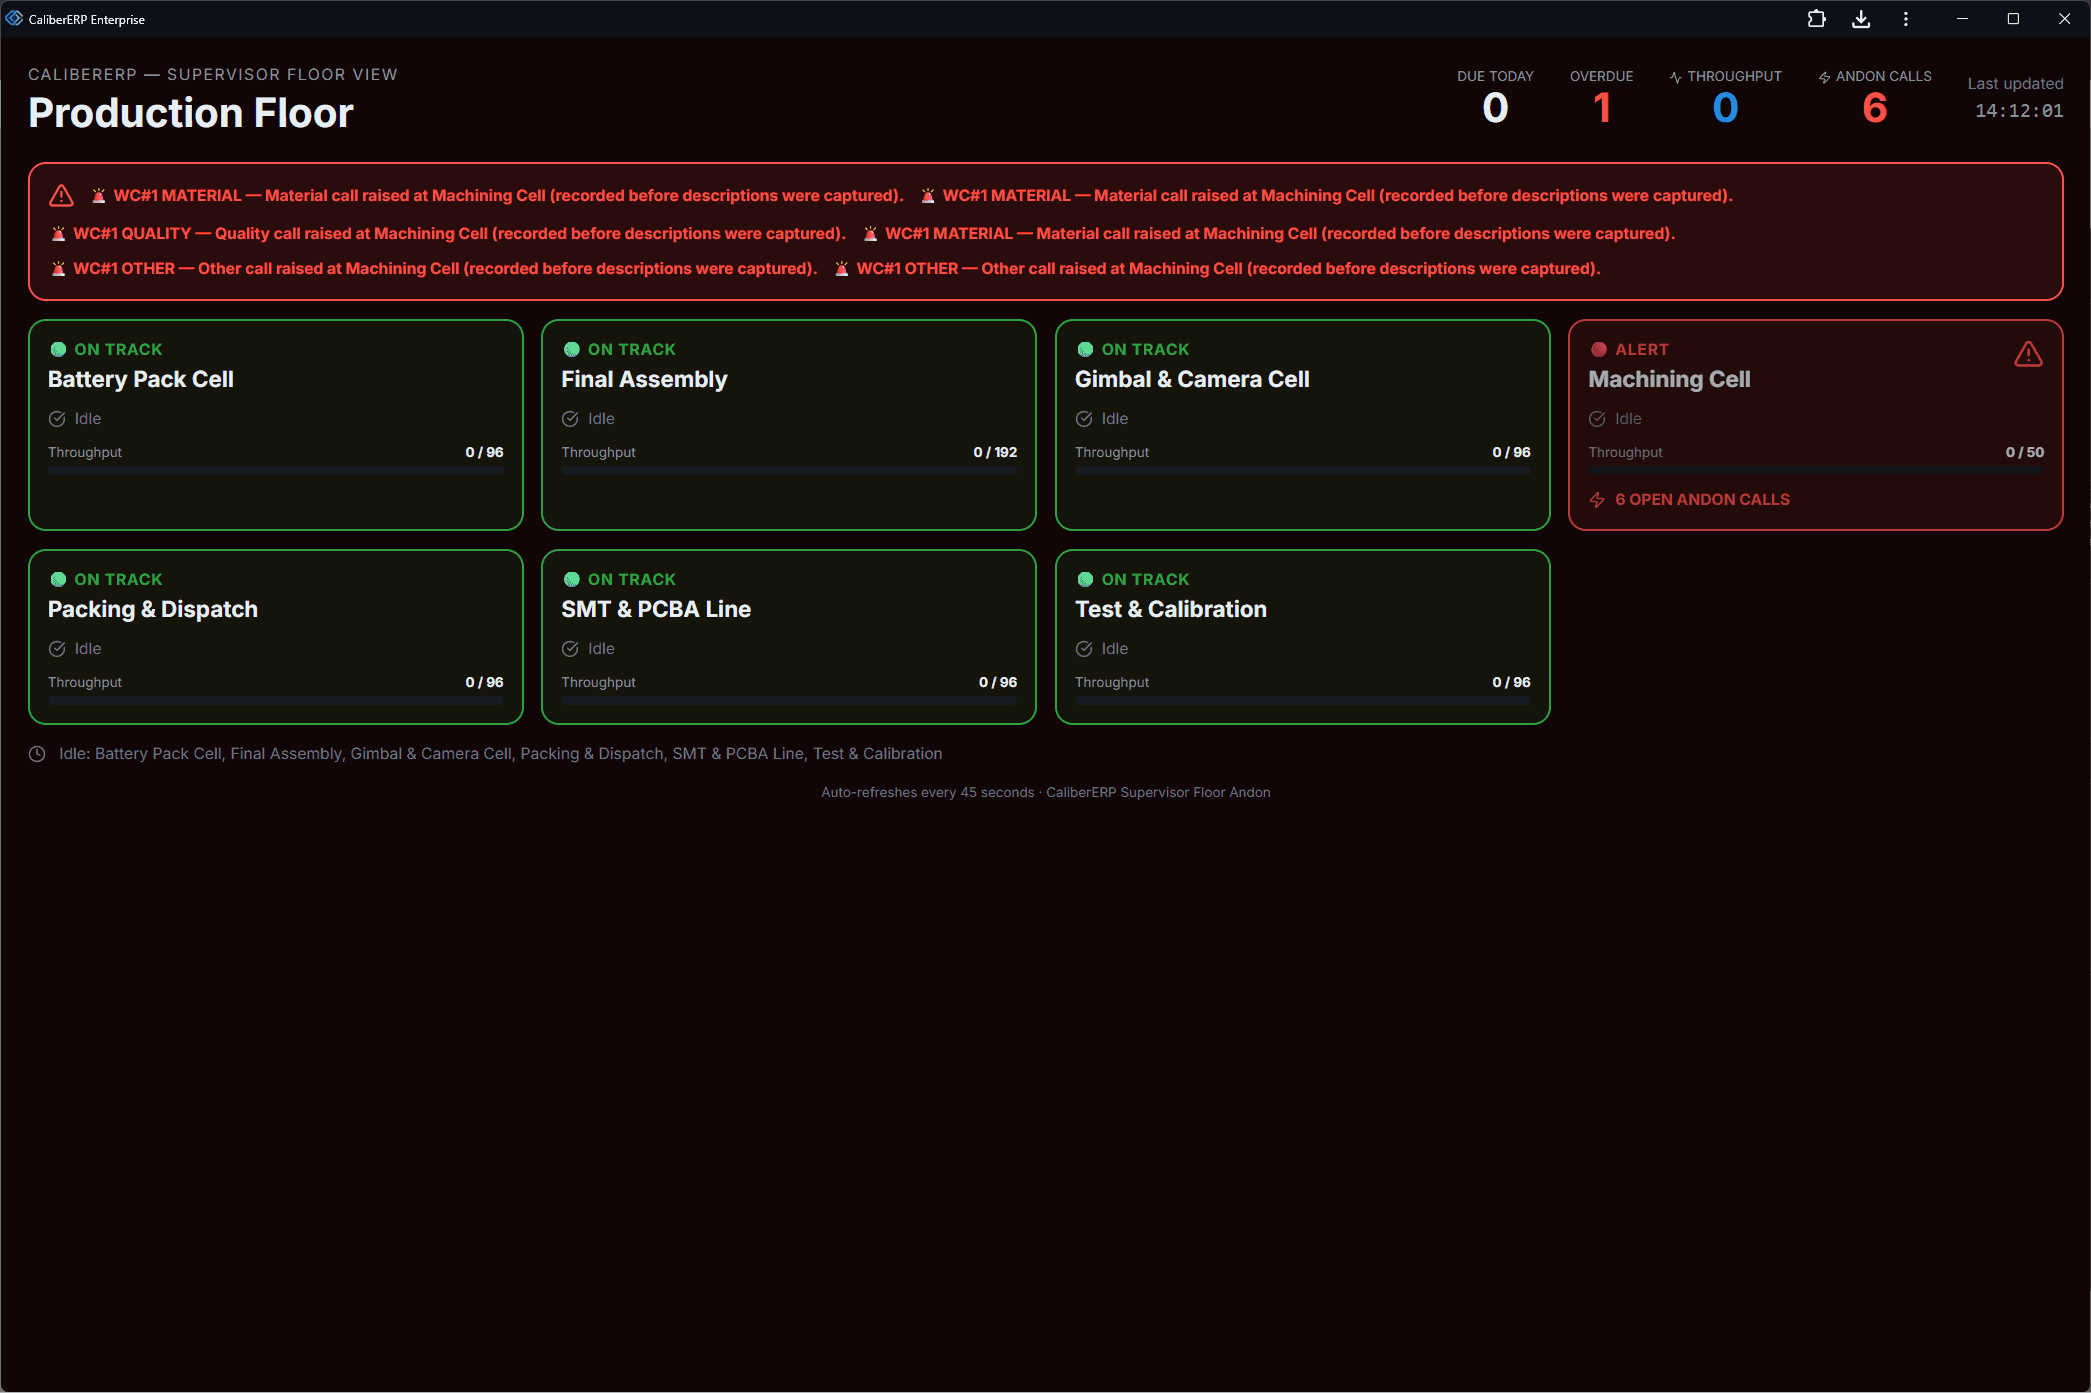
Task: Click the siren icon before WC#1 QUALITY alert
Action: tap(58, 234)
